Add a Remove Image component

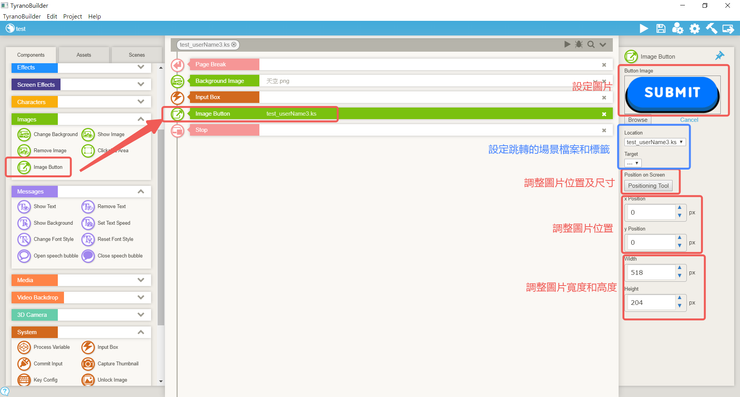pyautogui.click(x=42, y=151)
